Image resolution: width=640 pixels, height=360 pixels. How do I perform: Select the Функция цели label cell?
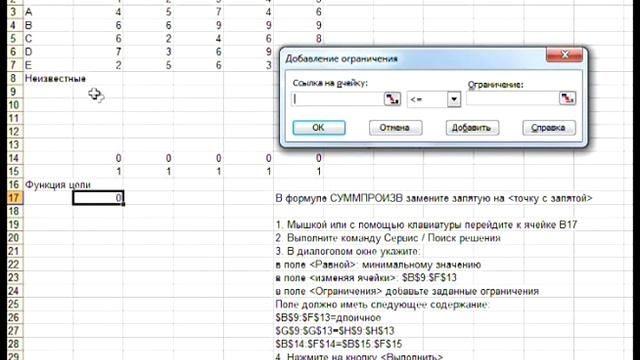[x=58, y=184]
